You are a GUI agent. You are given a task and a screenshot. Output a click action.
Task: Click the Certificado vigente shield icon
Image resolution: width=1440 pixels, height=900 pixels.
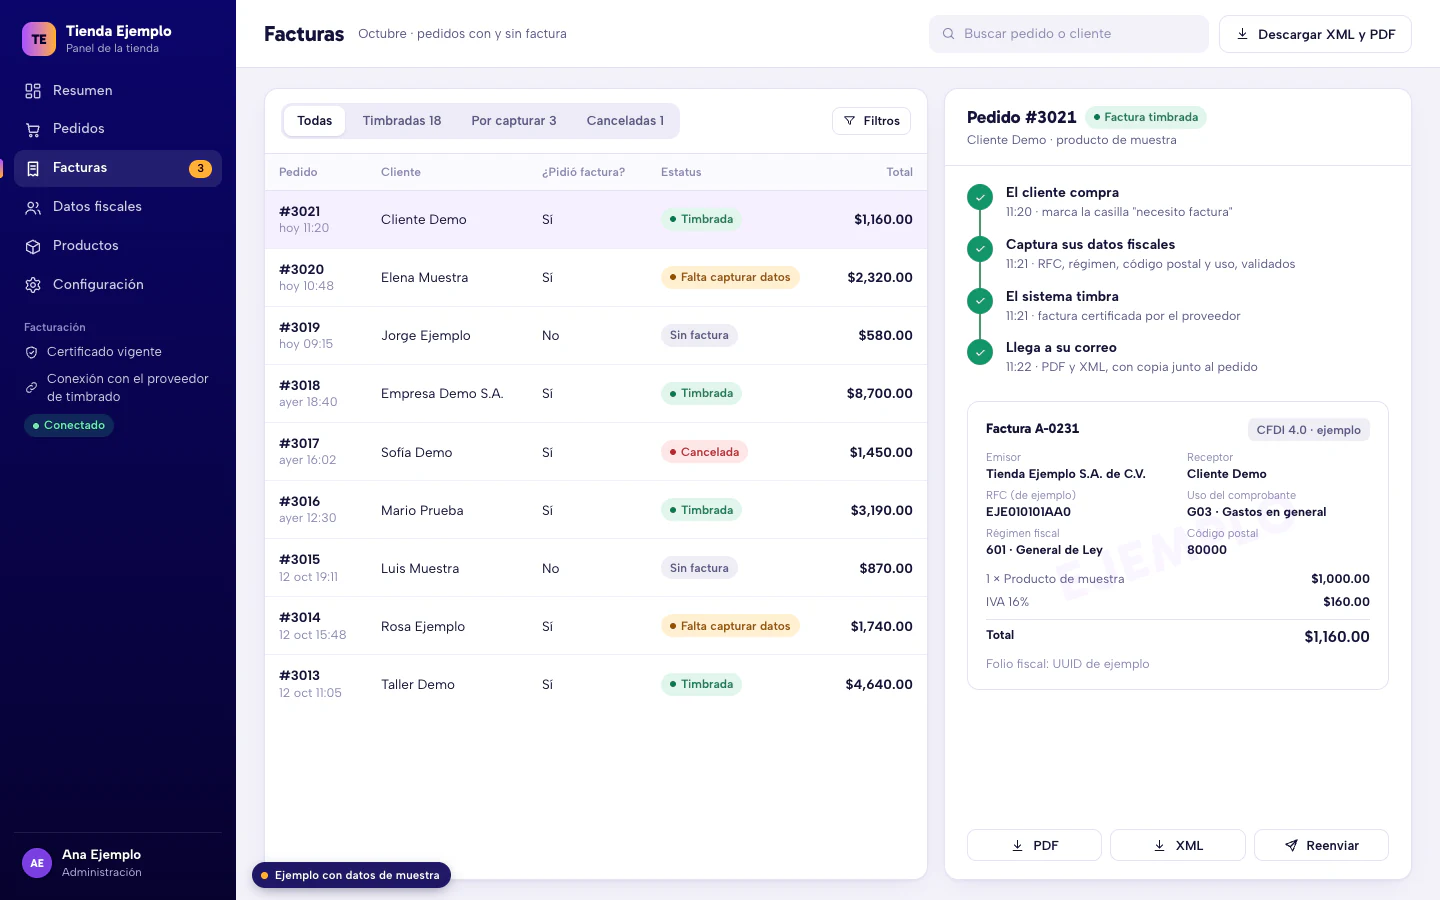(x=31, y=352)
